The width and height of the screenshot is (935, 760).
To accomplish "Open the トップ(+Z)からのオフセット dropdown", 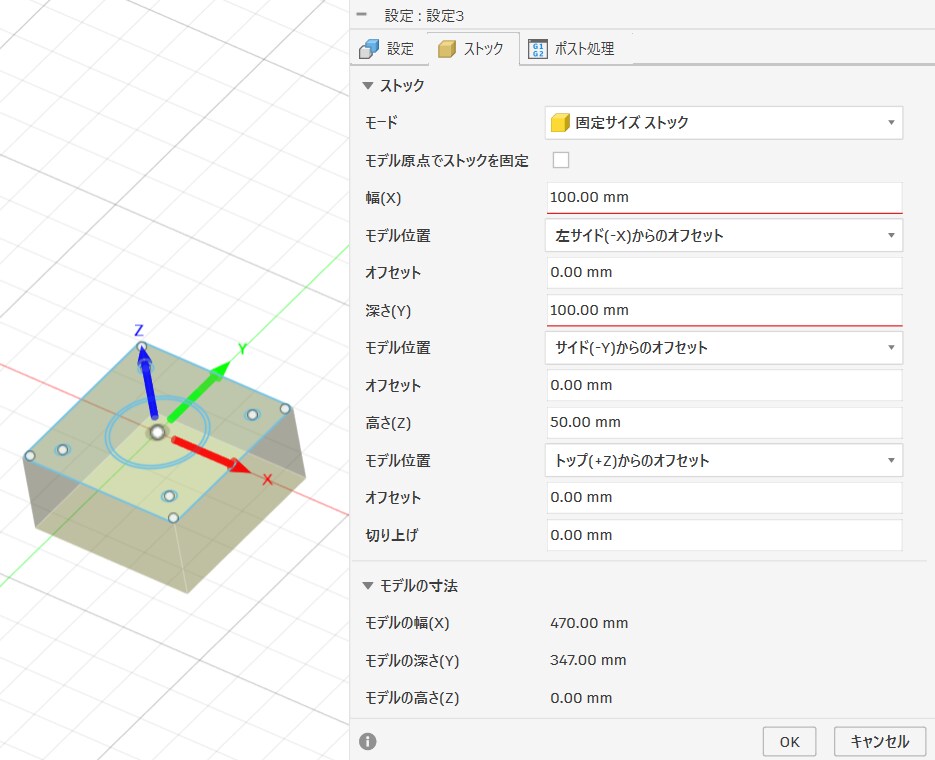I will [723, 460].
